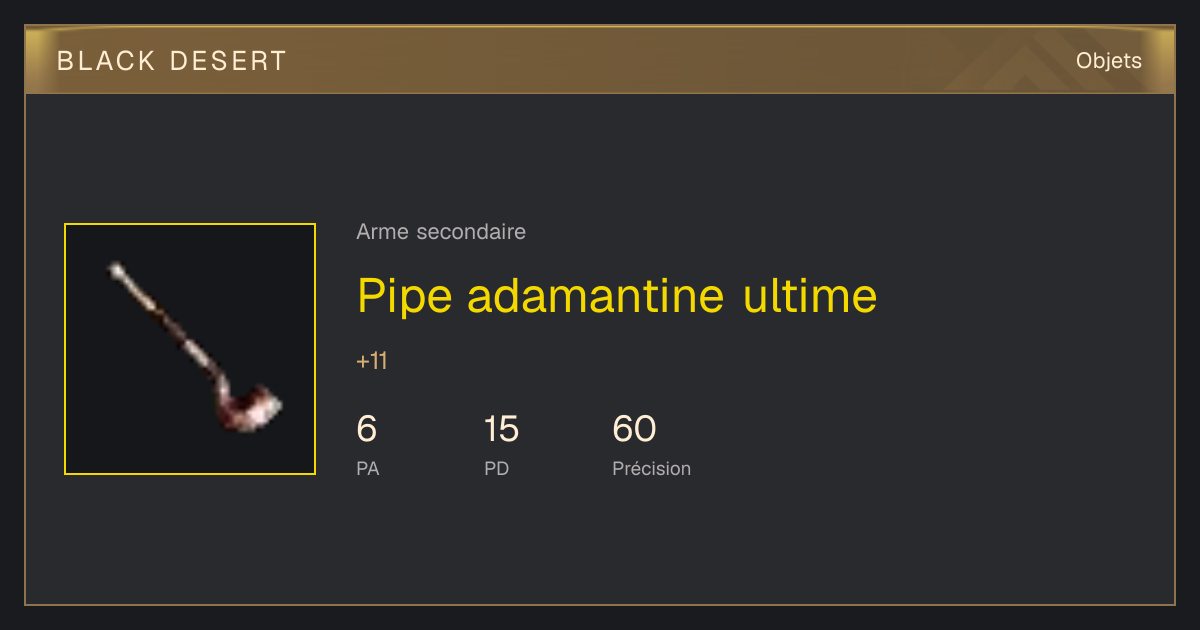
Task: Click the word DESERT in the header
Action: [x=229, y=61]
